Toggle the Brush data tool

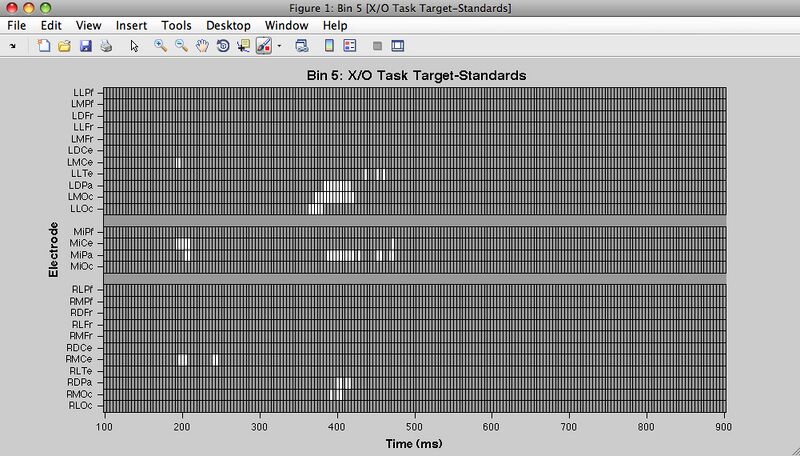click(264, 46)
